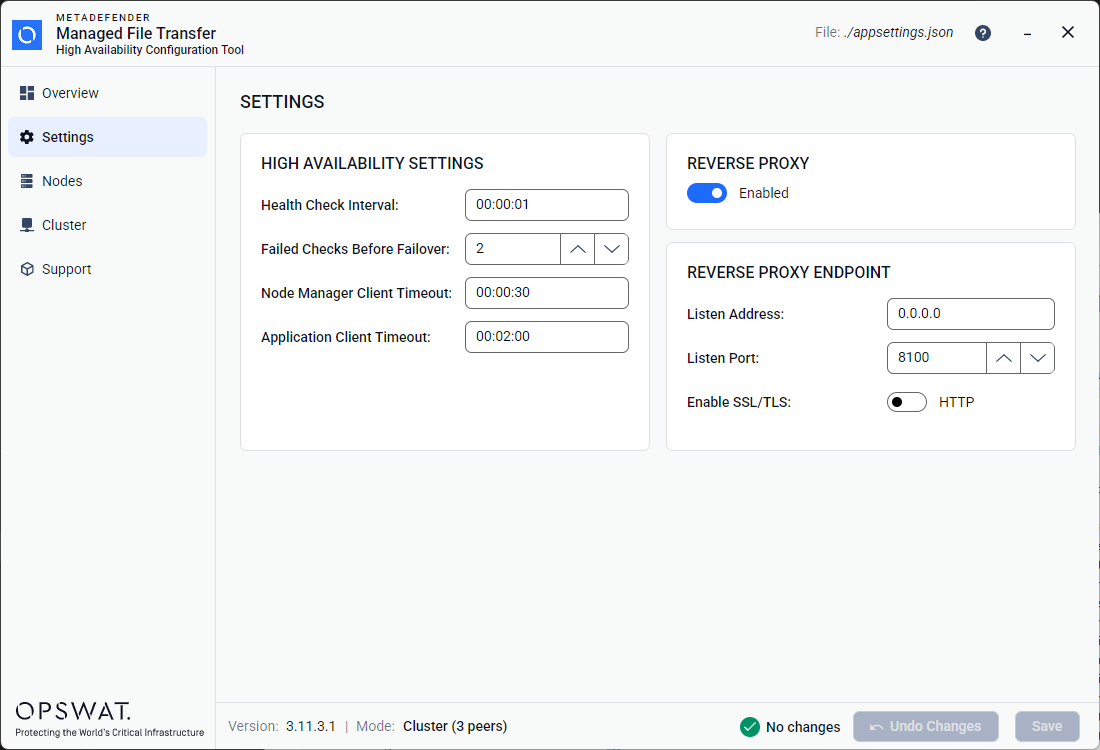
Task: Click the High Availability Configuration Tool subtitle
Action: coord(150,50)
